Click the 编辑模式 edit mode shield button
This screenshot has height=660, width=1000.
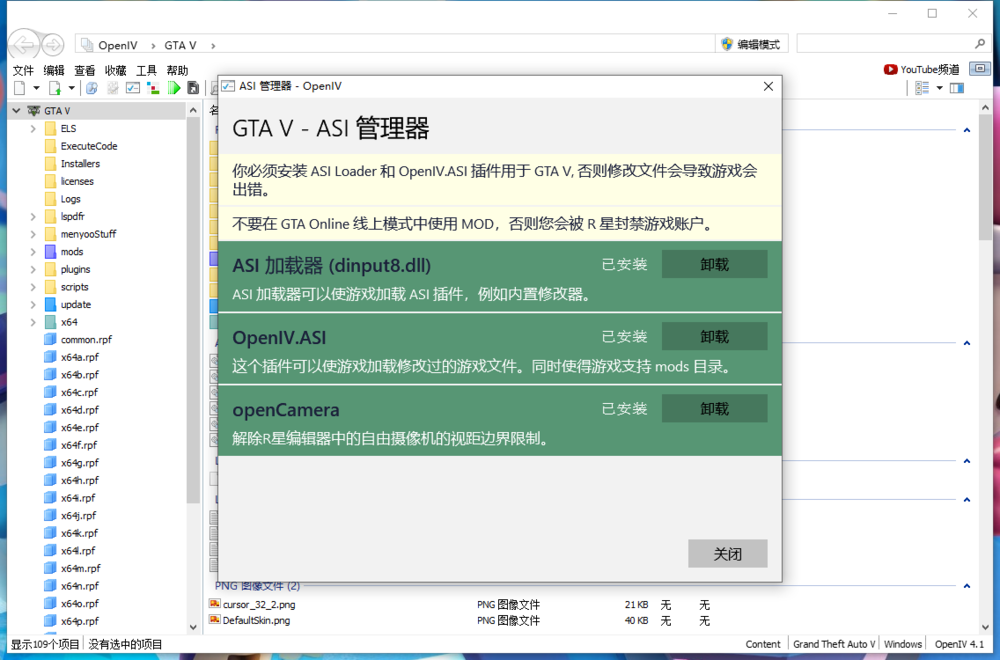pos(752,44)
